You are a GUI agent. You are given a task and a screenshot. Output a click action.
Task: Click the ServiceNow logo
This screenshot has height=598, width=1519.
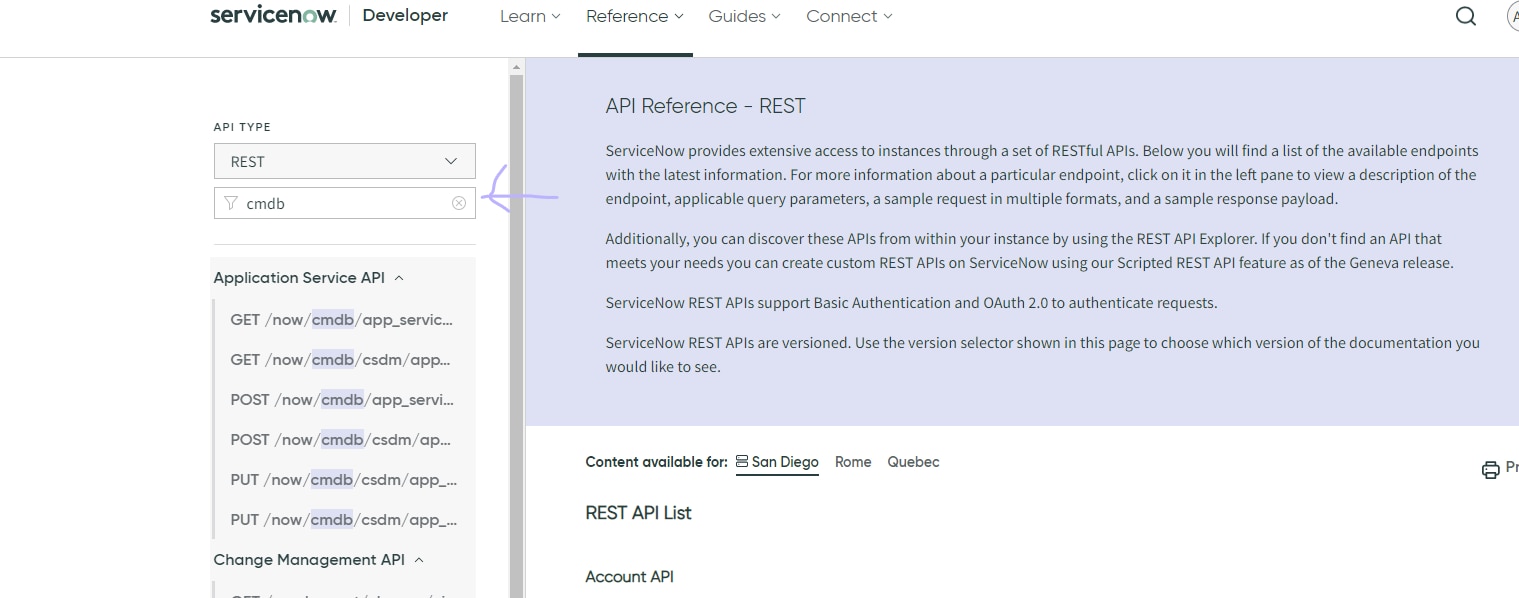[273, 16]
